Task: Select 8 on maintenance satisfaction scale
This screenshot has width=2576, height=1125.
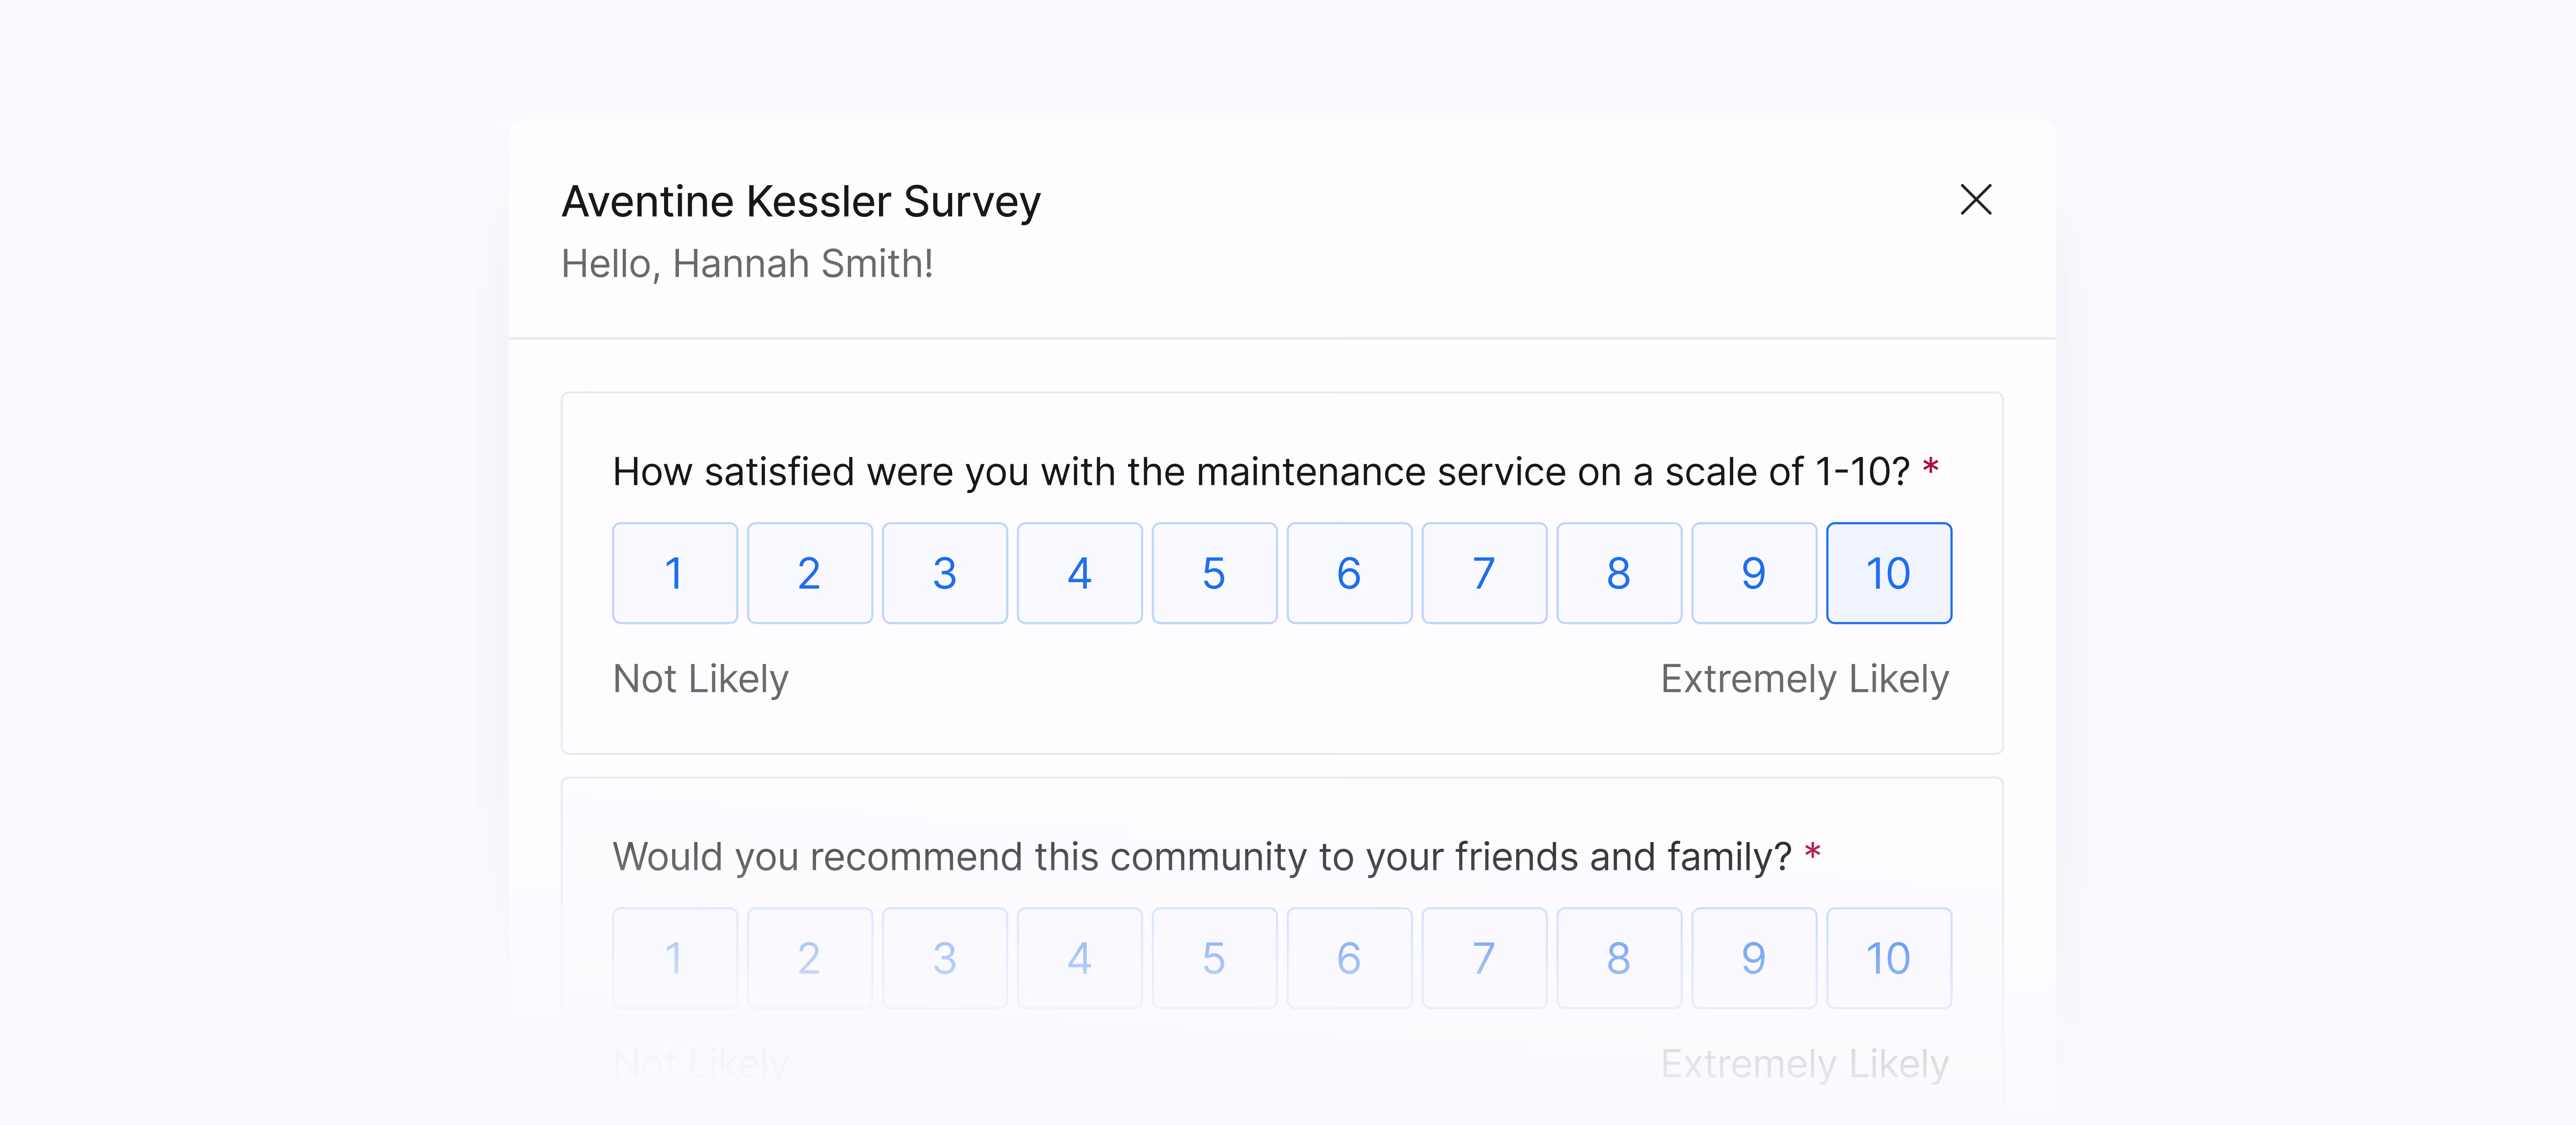Action: [1620, 573]
